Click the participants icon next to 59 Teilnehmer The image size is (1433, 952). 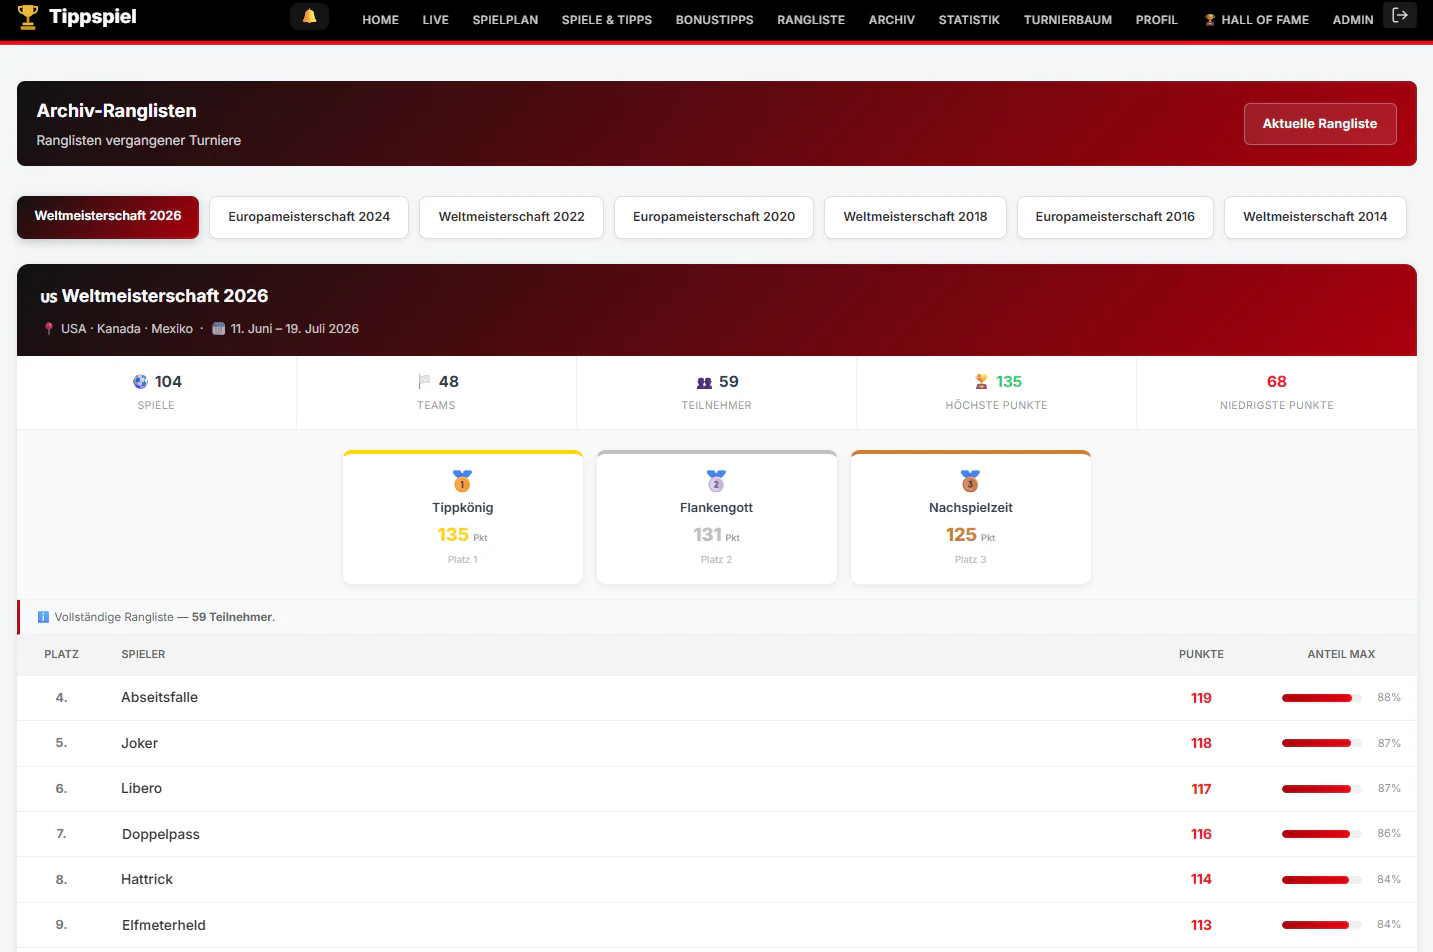[x=704, y=382]
